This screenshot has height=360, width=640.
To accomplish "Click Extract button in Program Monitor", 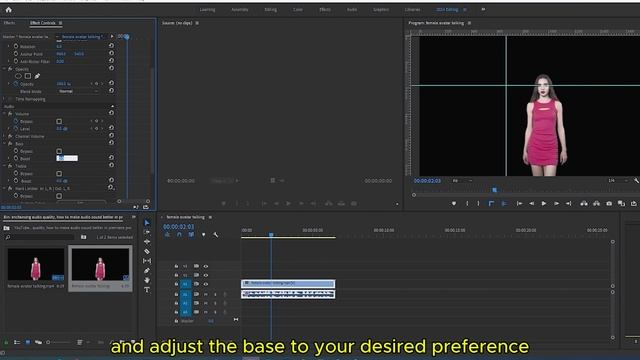I will tap(596, 203).
